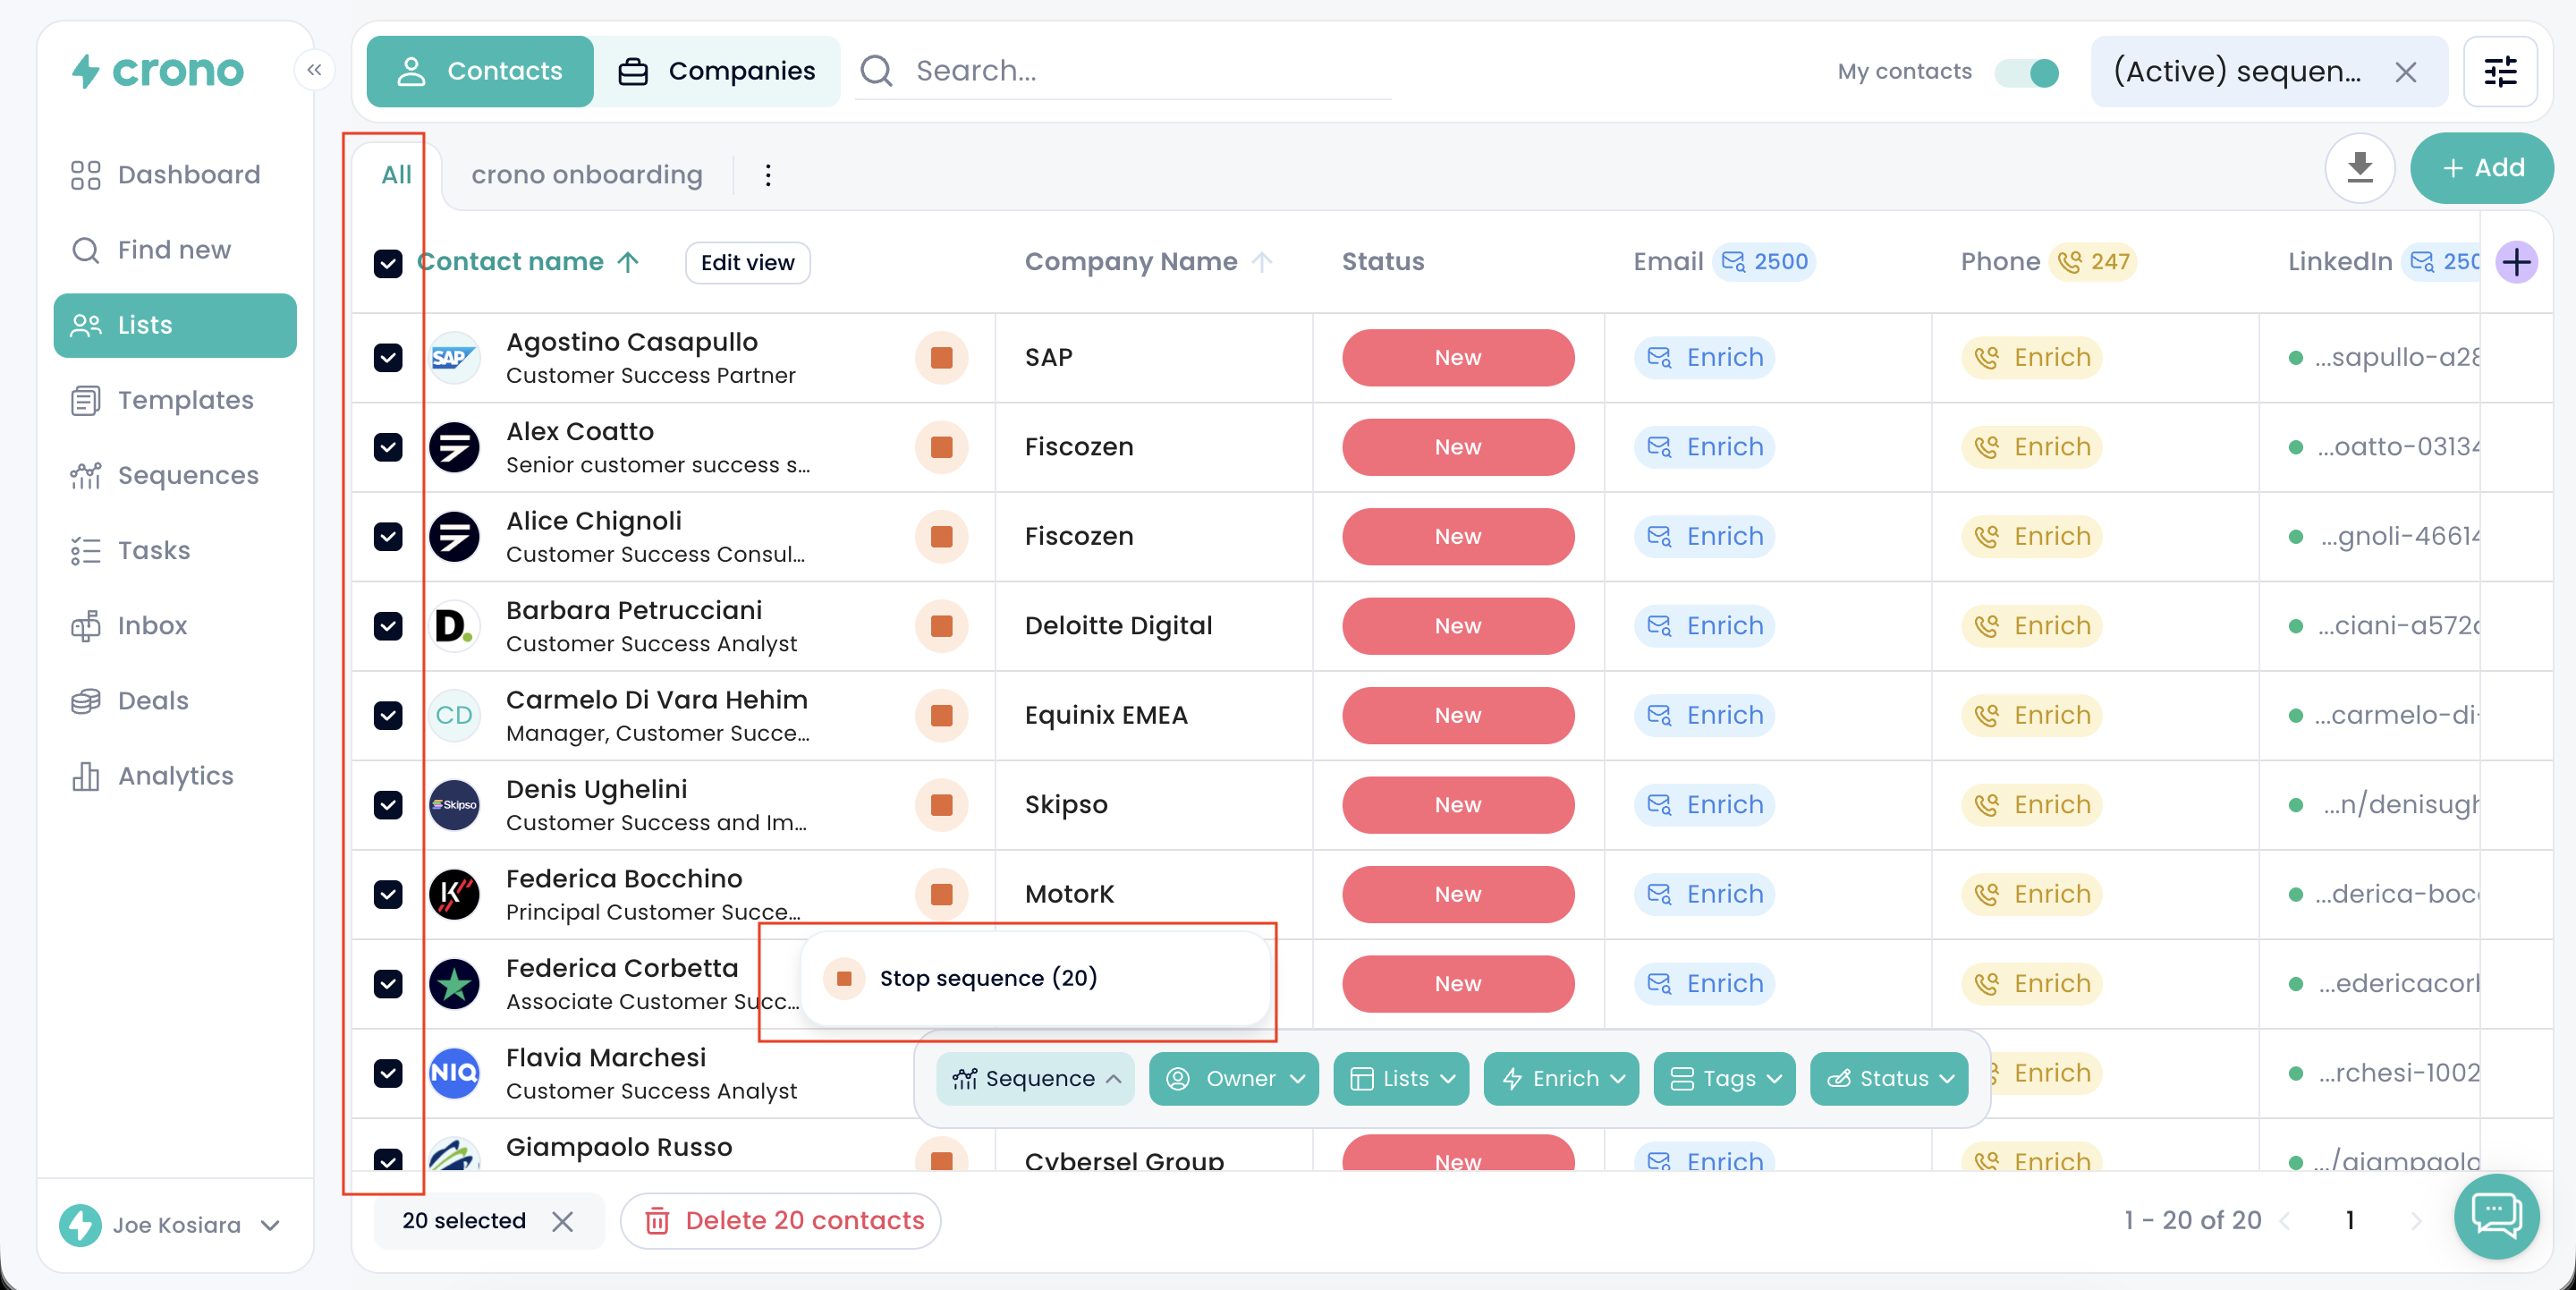The width and height of the screenshot is (2576, 1290).
Task: Uncheck Barbara Petrucciani's row checkbox
Action: 388,626
